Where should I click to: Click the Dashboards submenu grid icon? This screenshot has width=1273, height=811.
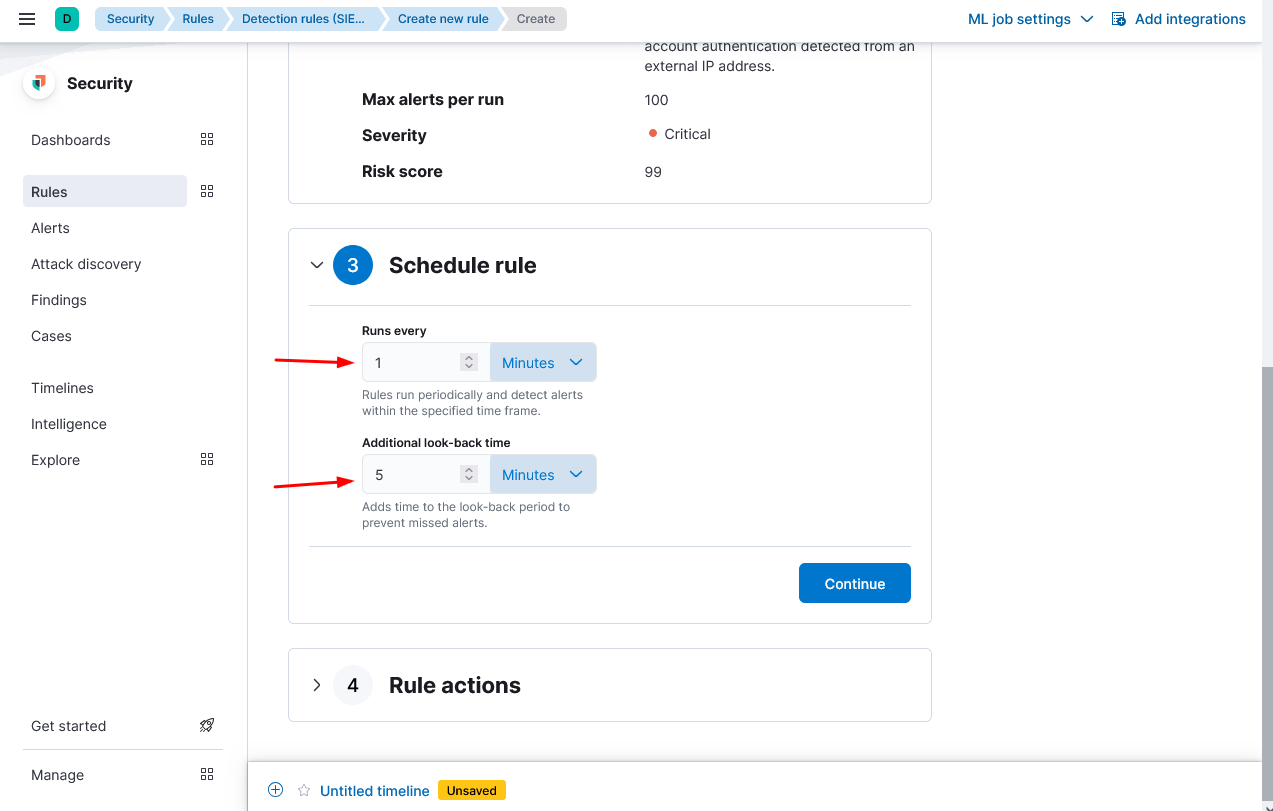point(207,140)
